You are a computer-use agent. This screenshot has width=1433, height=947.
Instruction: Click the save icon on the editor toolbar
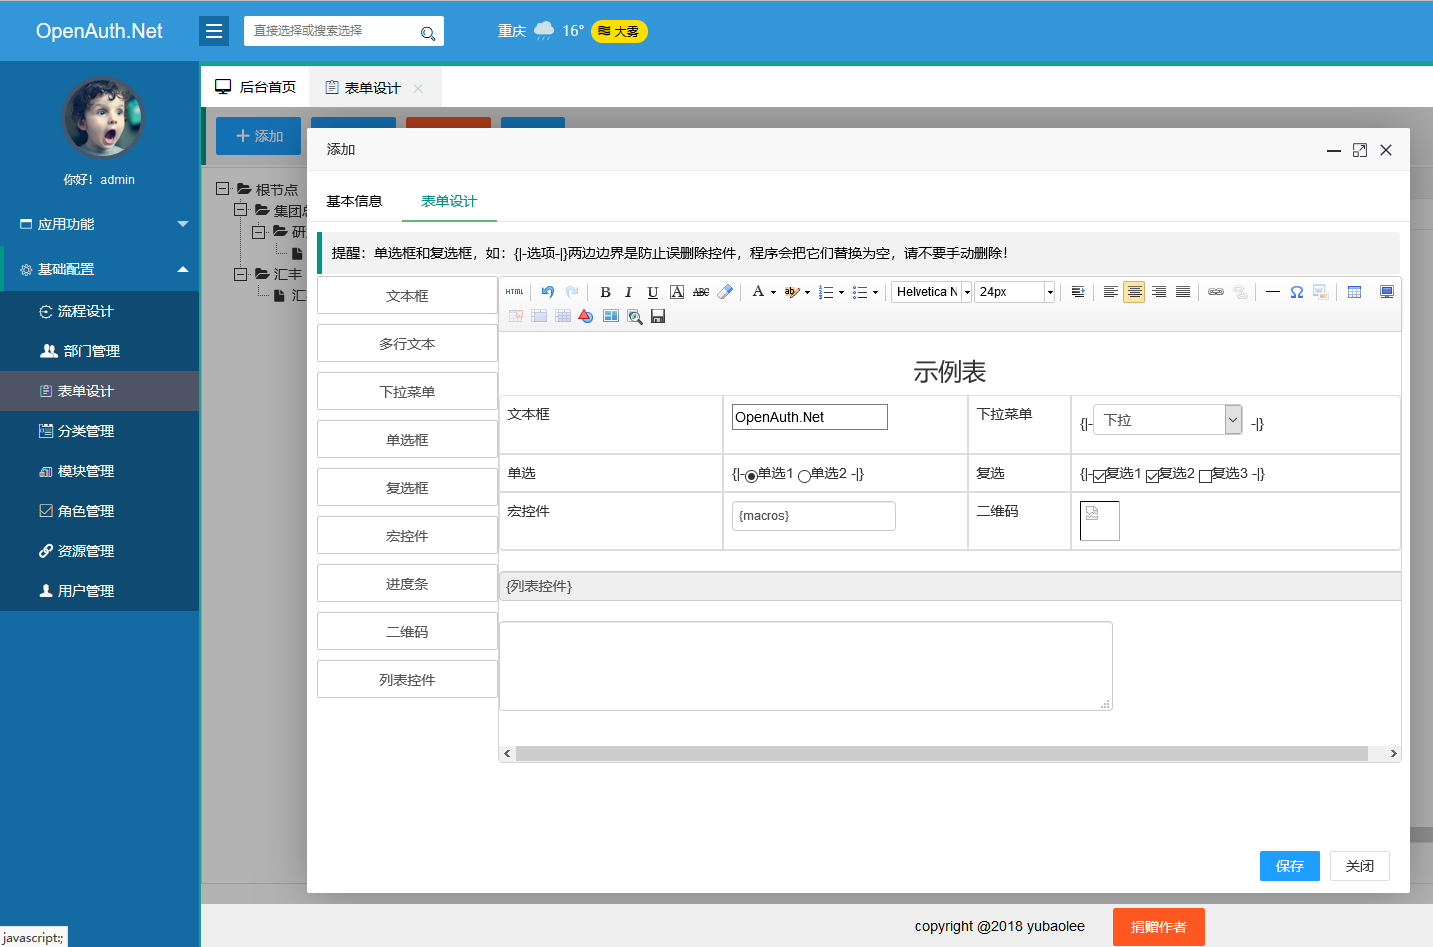[657, 316]
